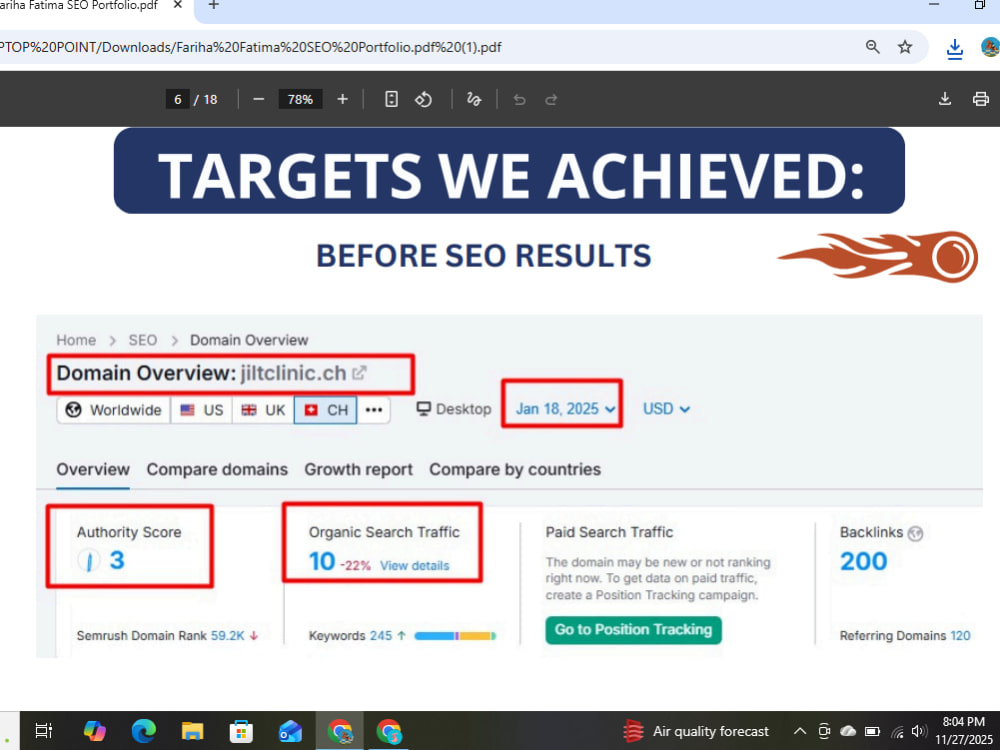
Task: Click the 78% zoom level field
Action: [x=300, y=99]
